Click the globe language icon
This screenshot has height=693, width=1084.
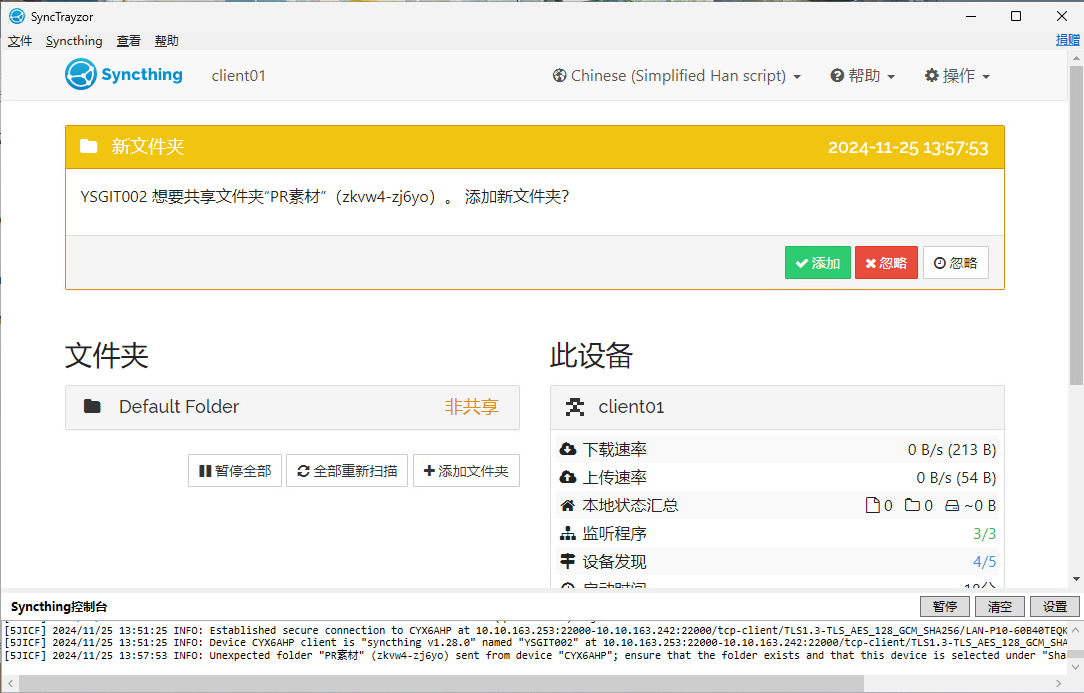(x=559, y=75)
